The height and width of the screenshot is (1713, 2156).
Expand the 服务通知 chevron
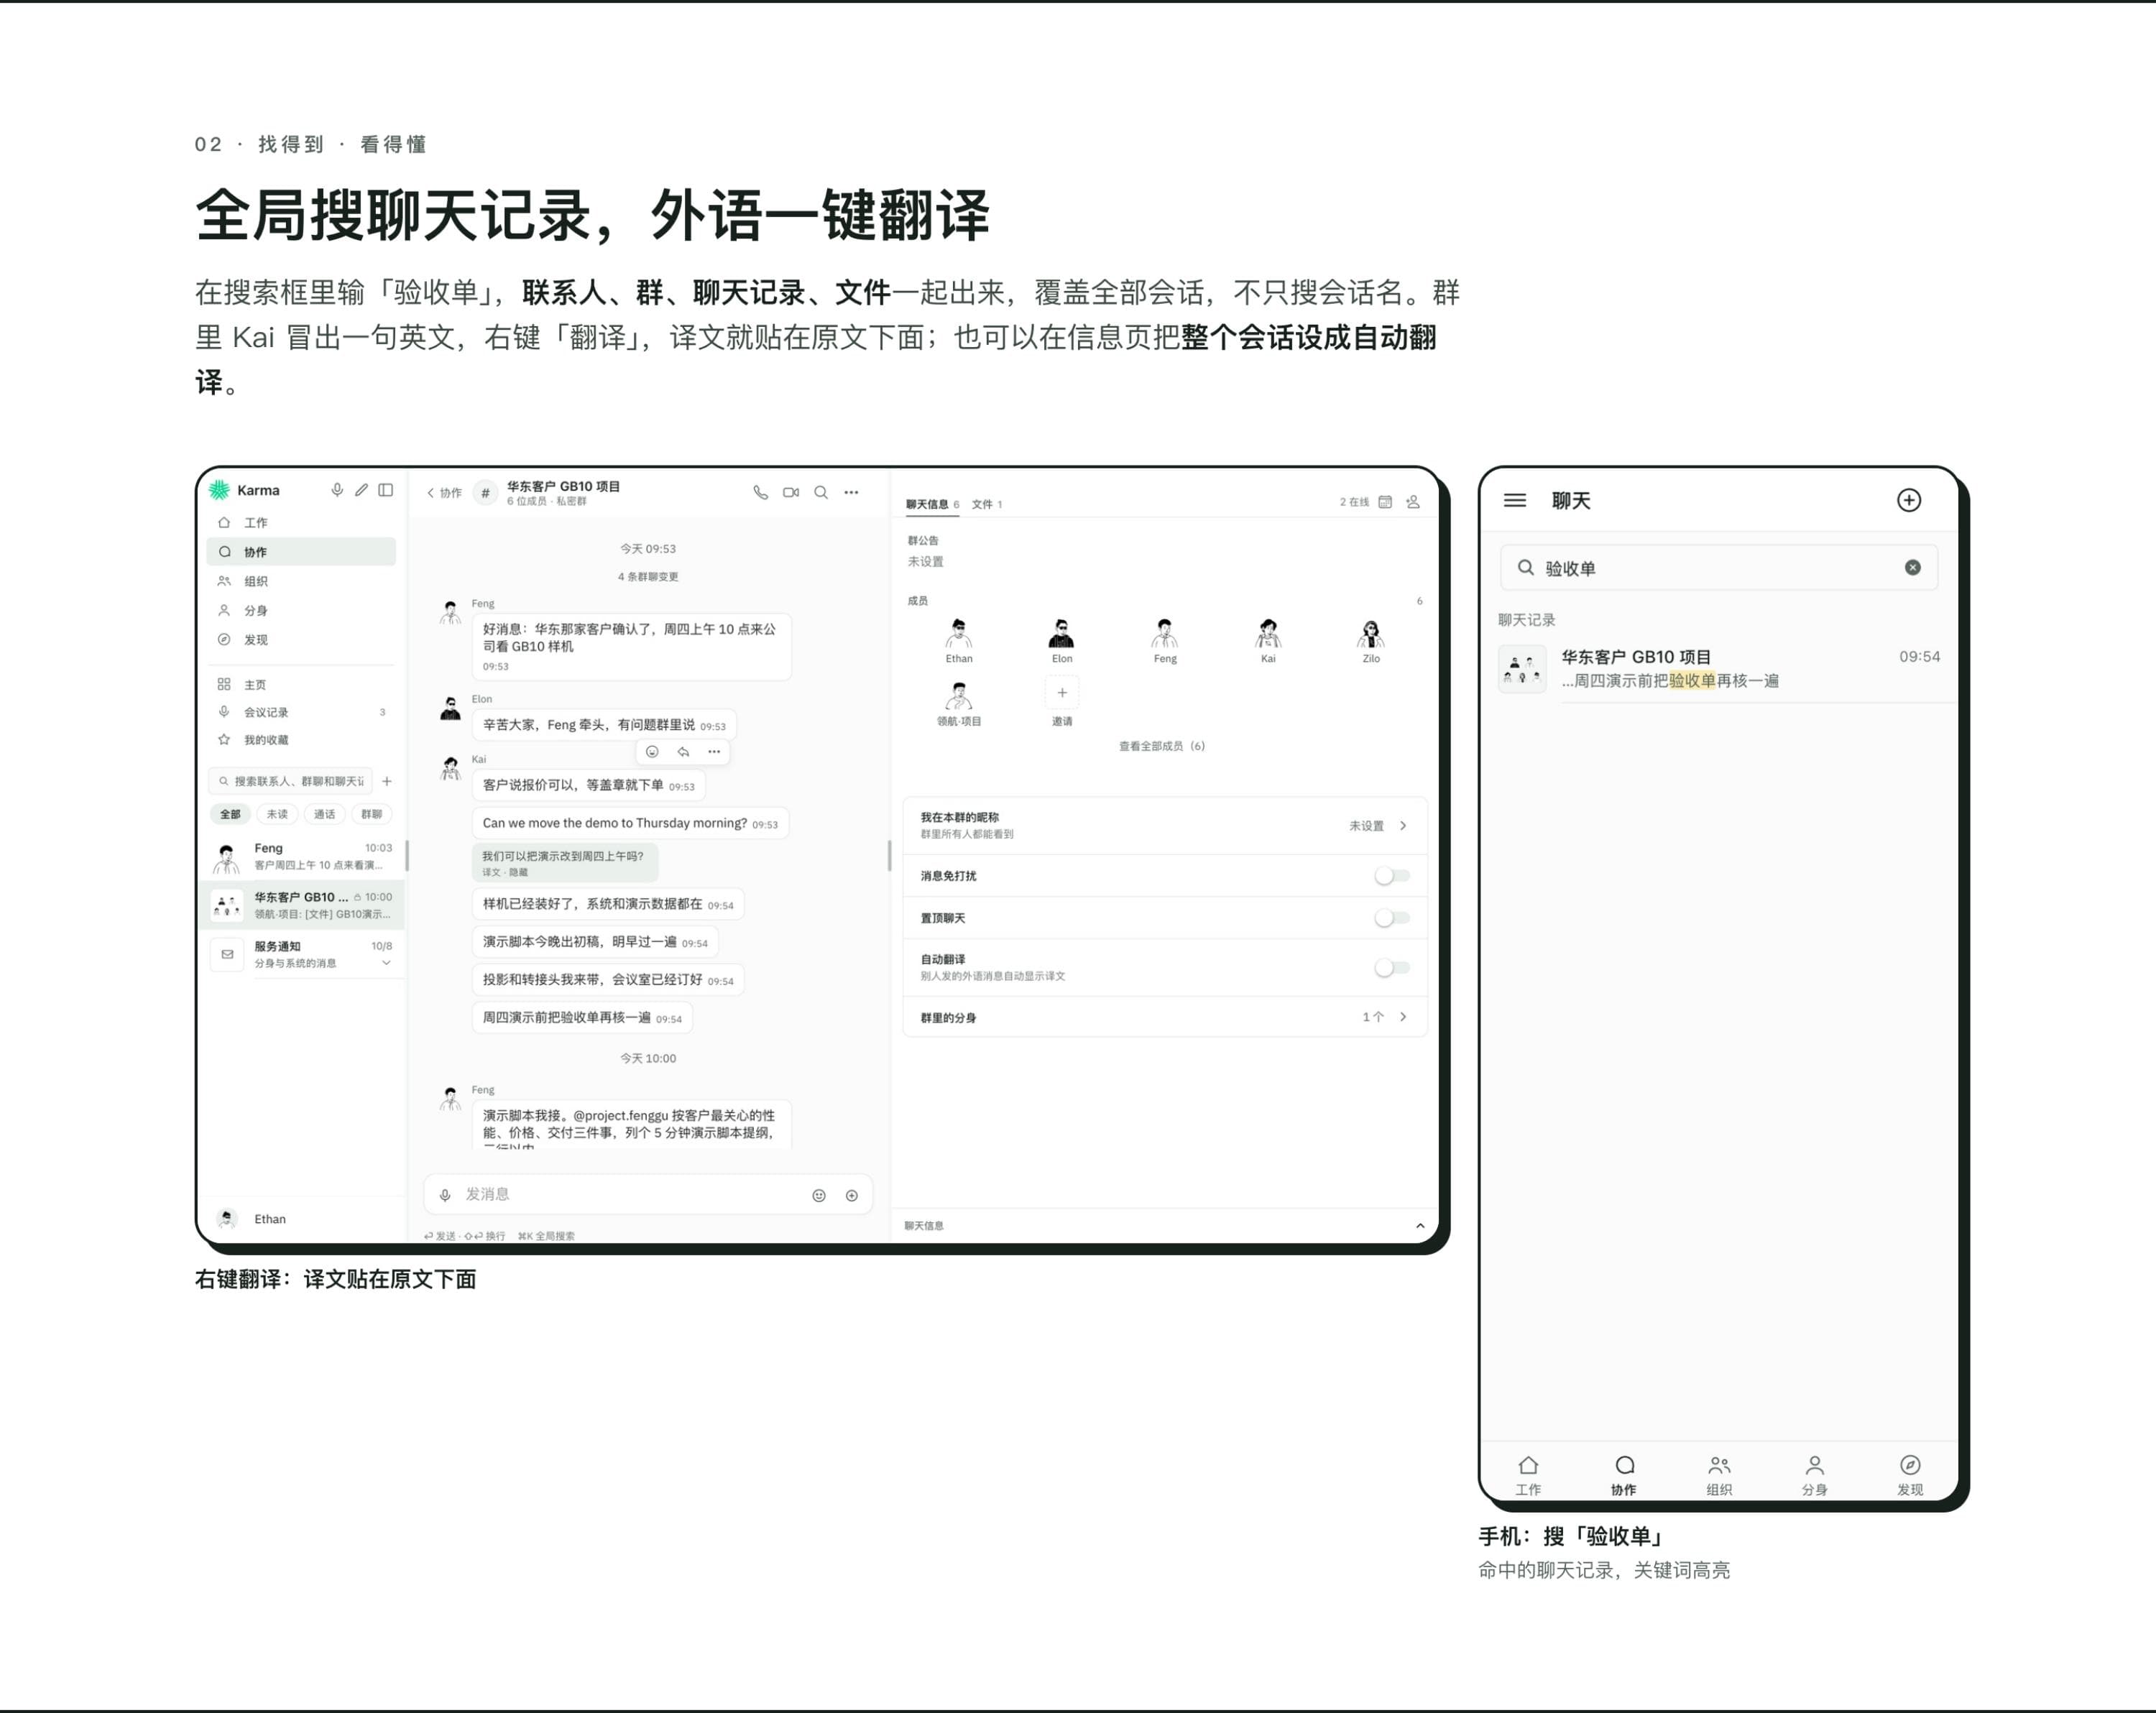386,963
